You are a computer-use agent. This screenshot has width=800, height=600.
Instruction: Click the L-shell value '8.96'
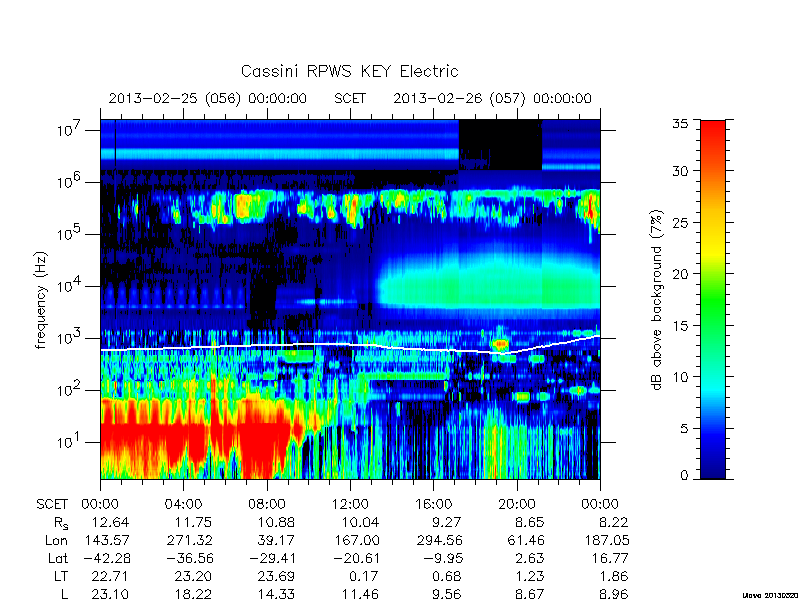coord(614,594)
